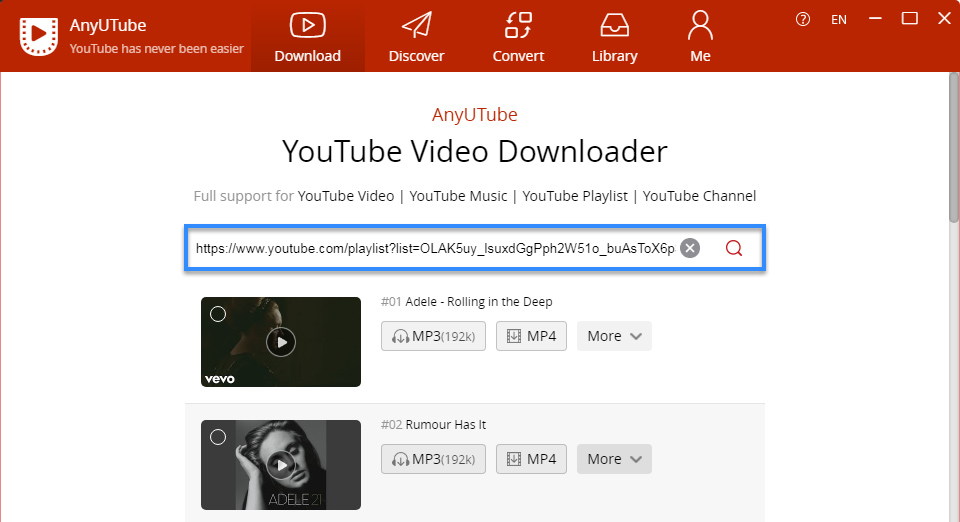960x522 pixels.
Task: Click the red search magnifier icon
Action: click(x=733, y=248)
